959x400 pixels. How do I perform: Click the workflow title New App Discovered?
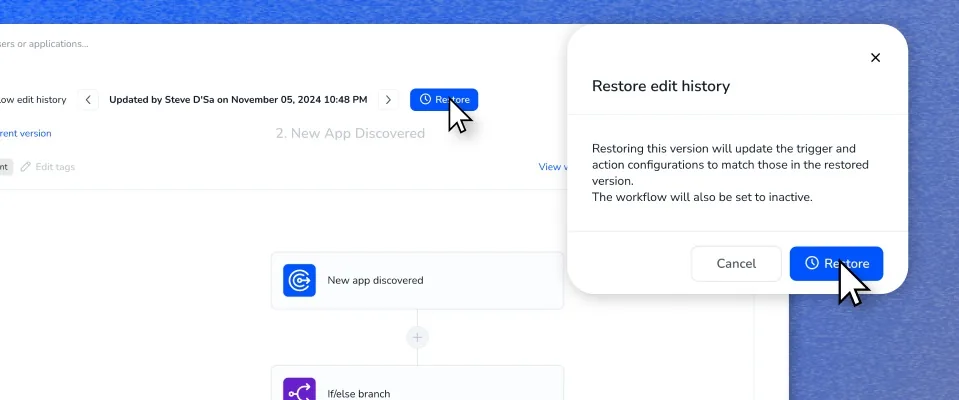click(350, 133)
